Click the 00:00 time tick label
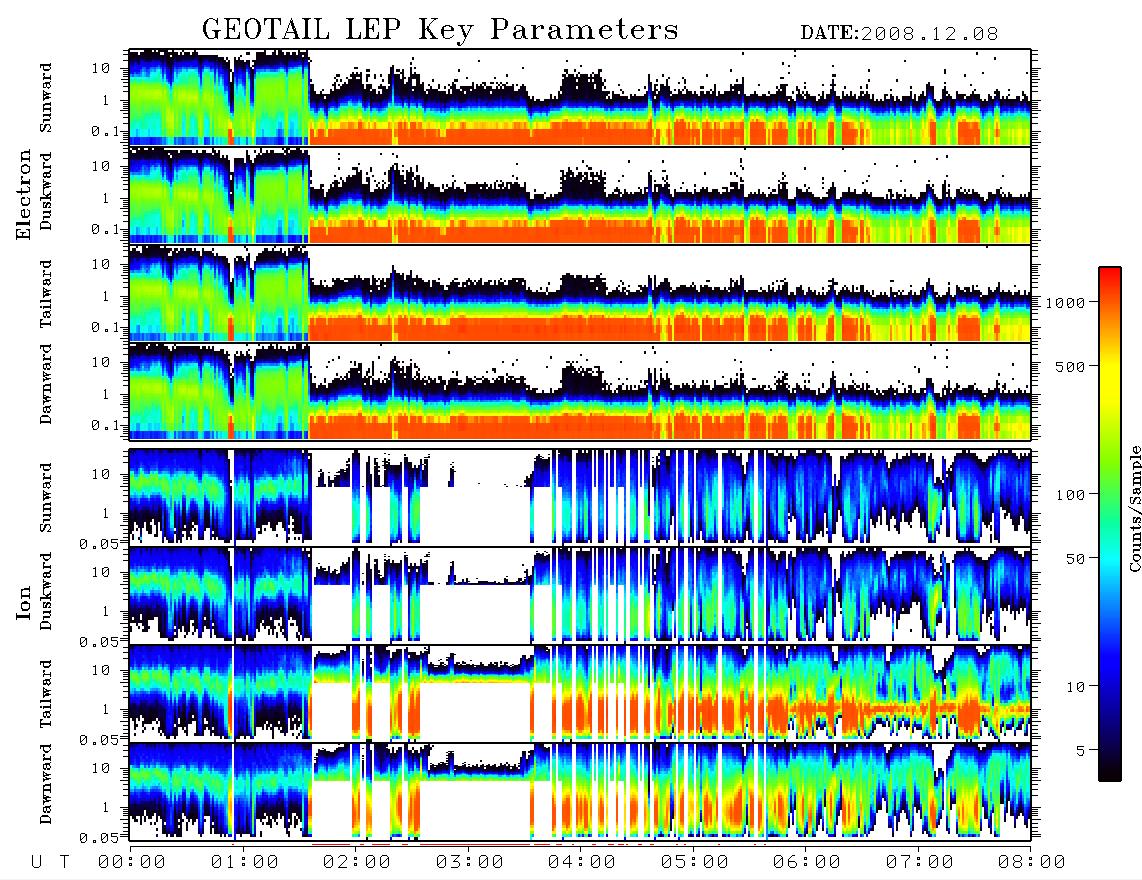 pos(132,862)
